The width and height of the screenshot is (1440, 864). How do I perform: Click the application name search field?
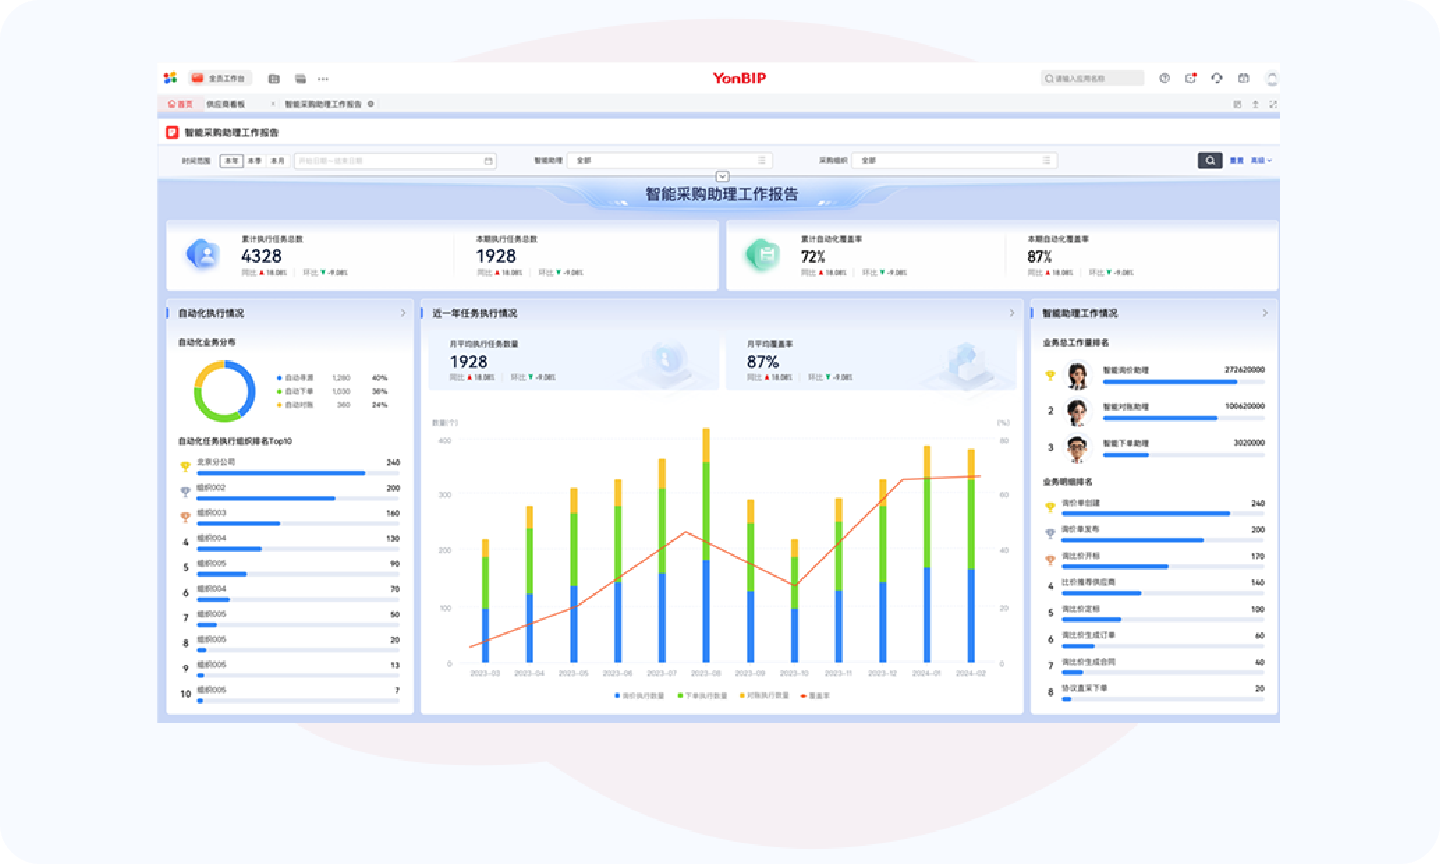click(x=1093, y=78)
